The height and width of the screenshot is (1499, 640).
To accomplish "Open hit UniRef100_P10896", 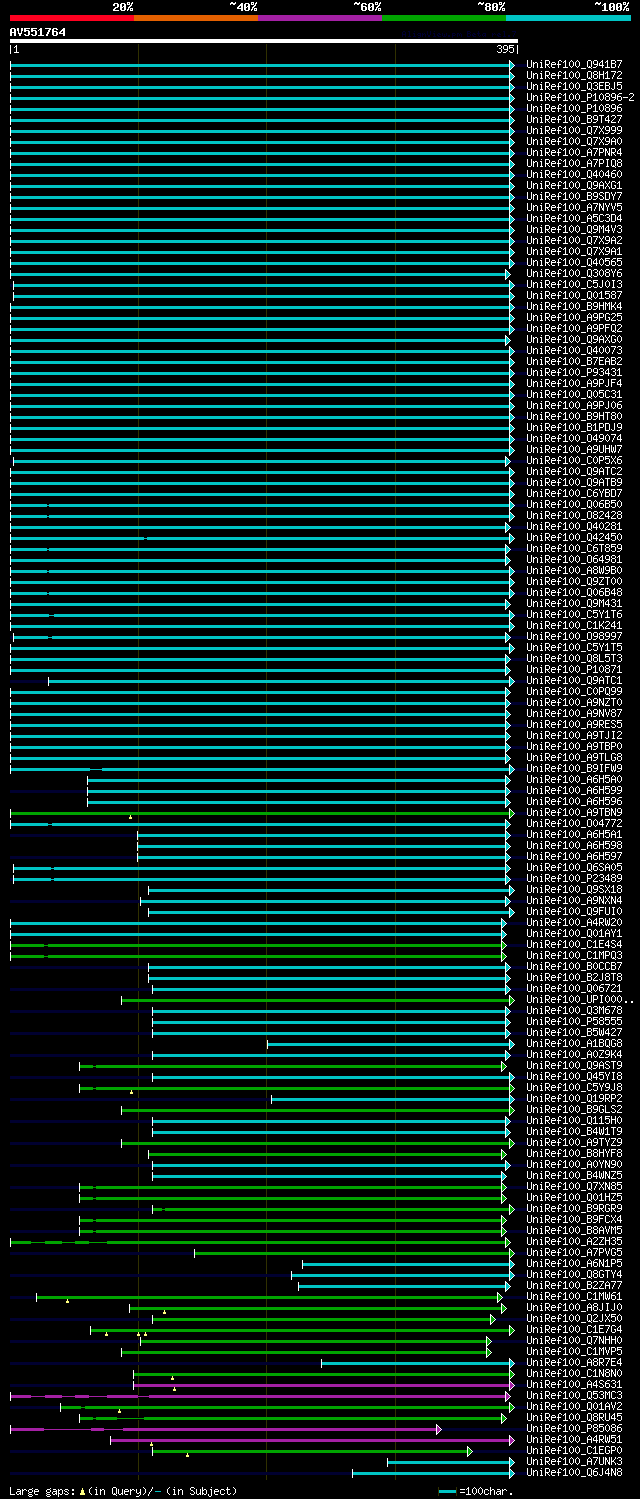I will point(574,108).
